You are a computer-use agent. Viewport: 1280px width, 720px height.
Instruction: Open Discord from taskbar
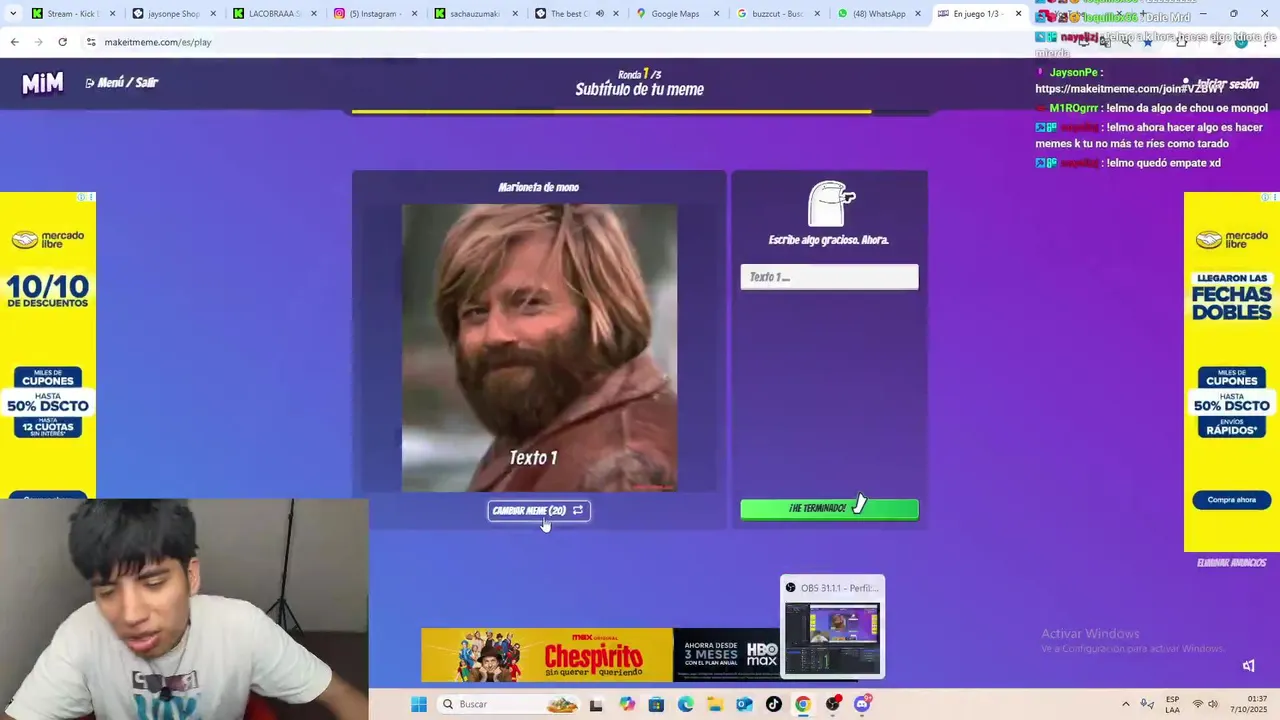pyautogui.click(x=862, y=704)
